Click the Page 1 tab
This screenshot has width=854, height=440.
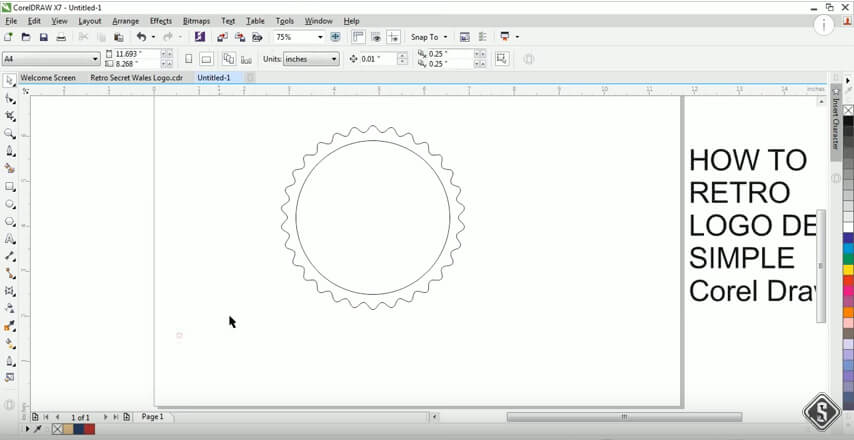point(152,416)
